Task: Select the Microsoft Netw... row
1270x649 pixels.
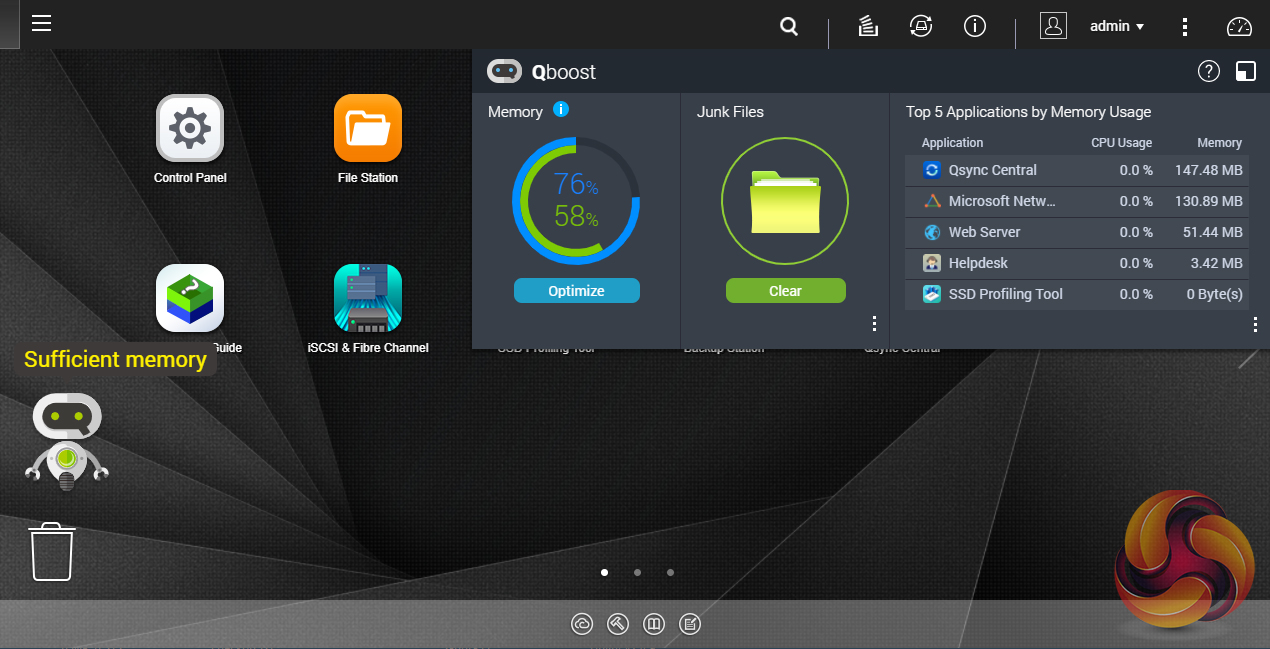Action: tap(1077, 201)
